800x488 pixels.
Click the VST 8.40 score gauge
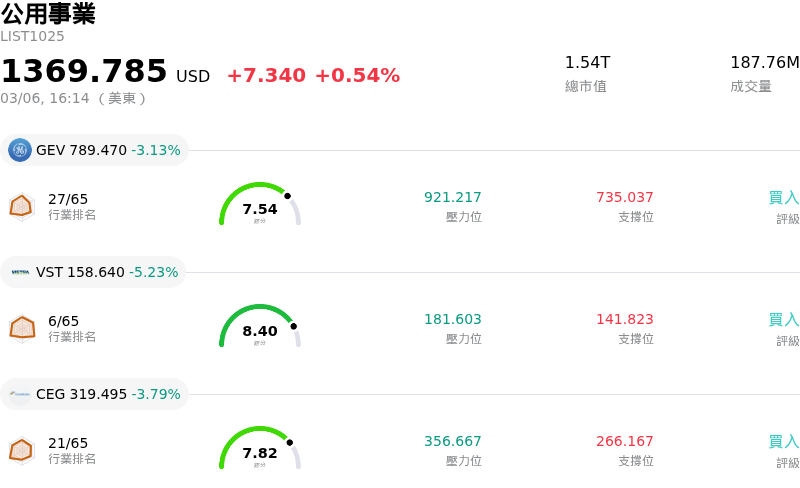260,327
